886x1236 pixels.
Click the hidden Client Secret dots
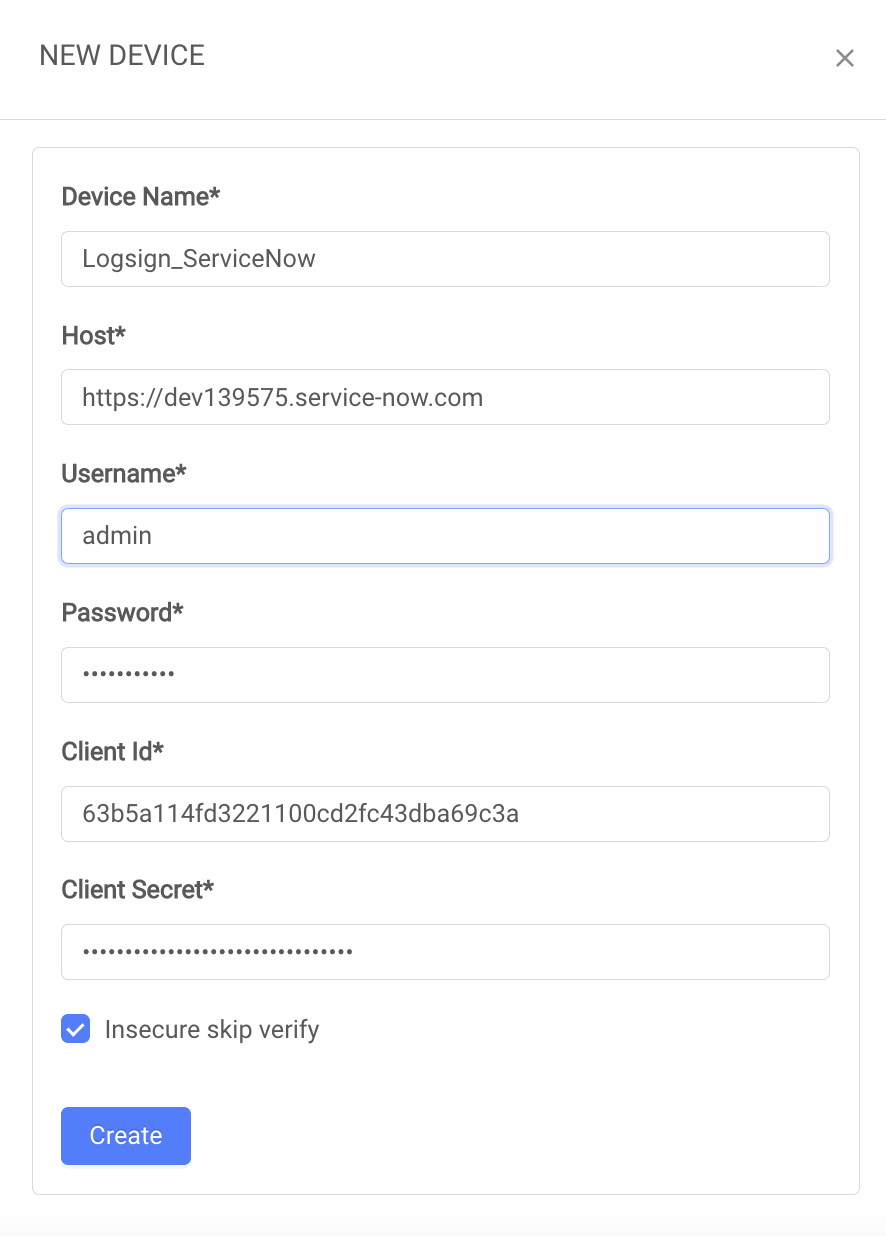pos(212,952)
